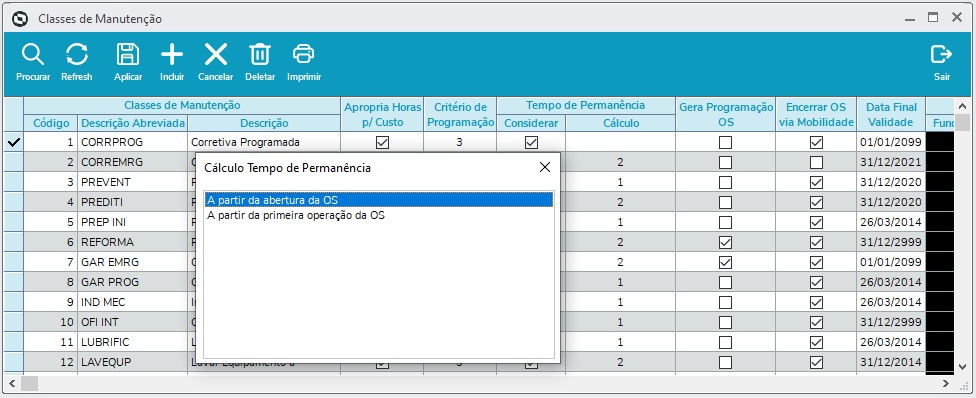Refresh the maintenance classes list

(x=77, y=55)
